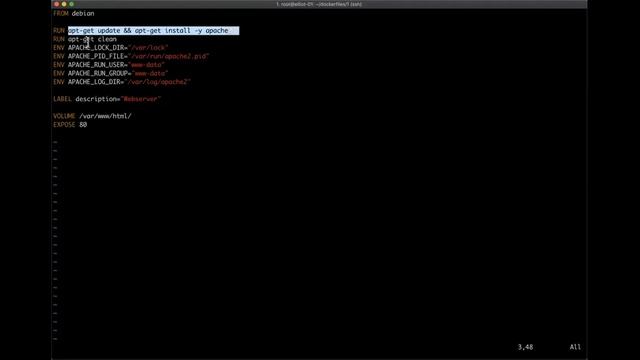Click the "/var/lock" string value
The height and width of the screenshot is (360, 640).
(x=148, y=48)
